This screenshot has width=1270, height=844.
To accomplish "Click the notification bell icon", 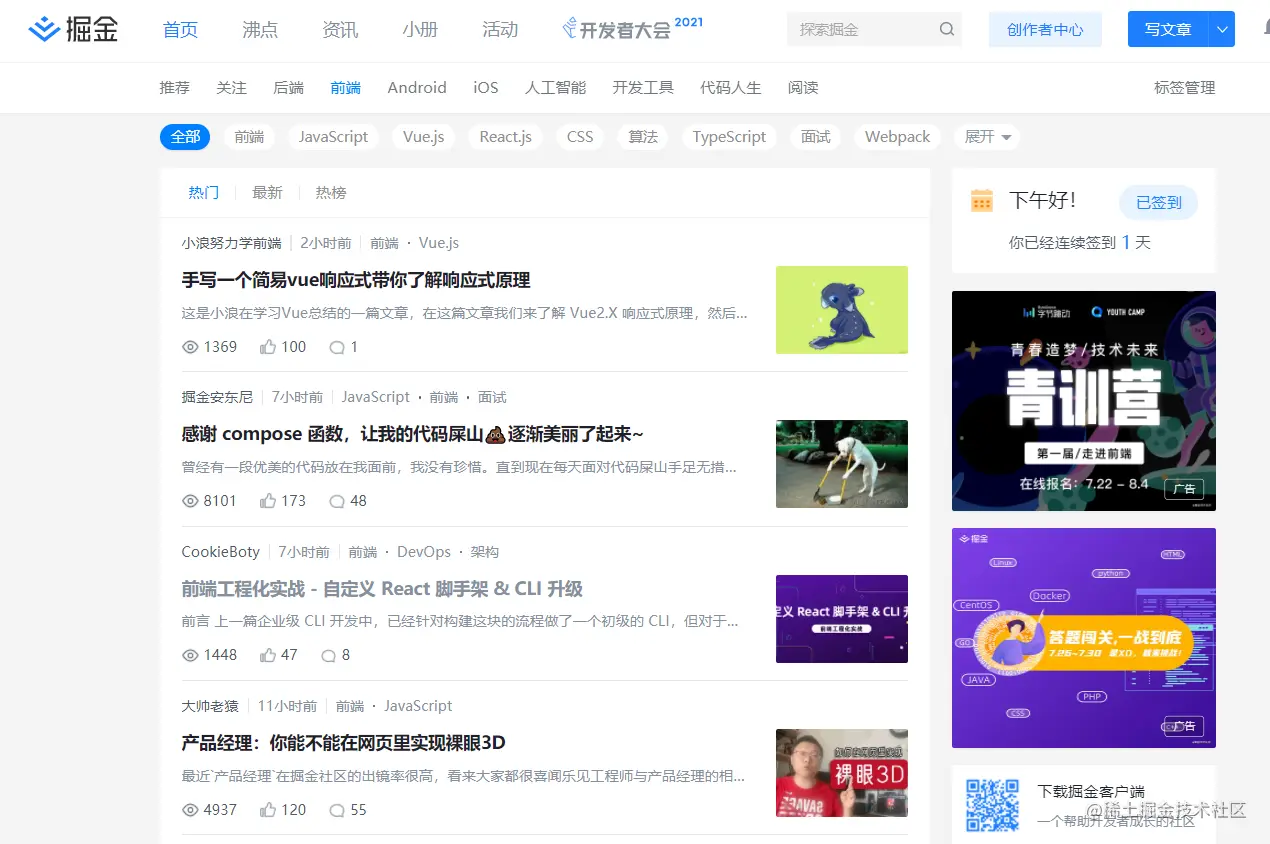I will (1266, 29).
